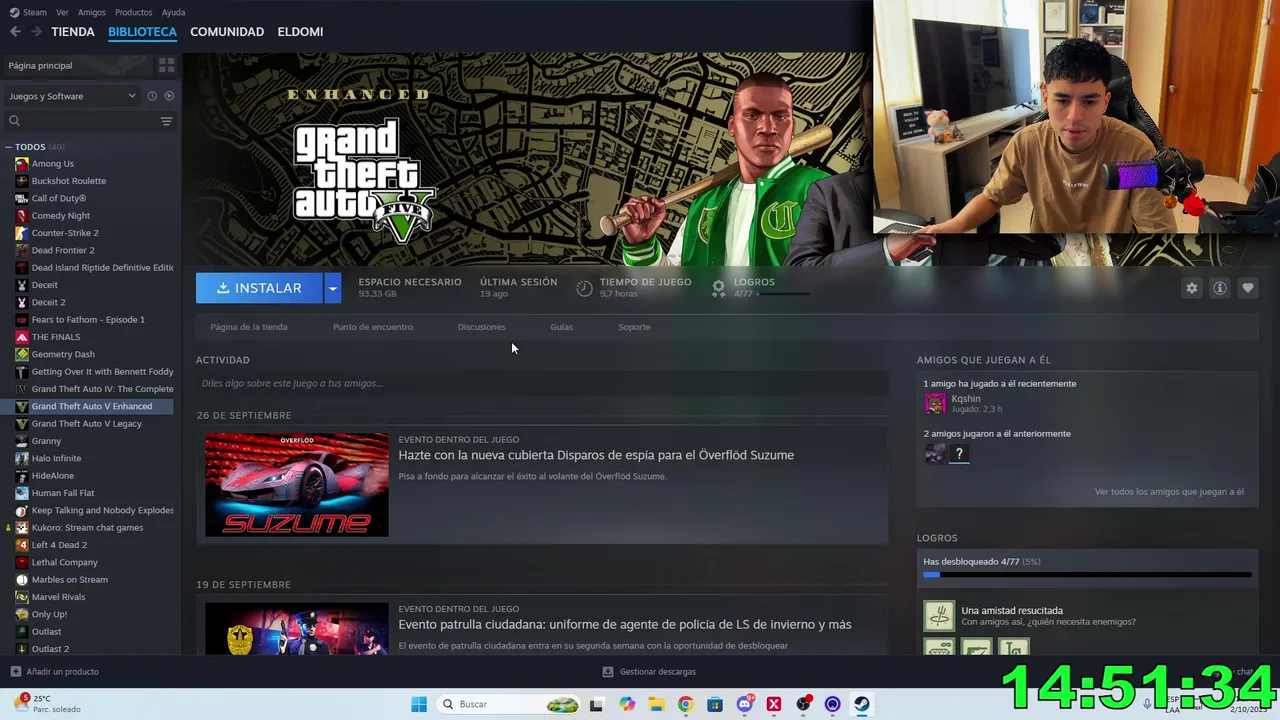The width and height of the screenshot is (1280, 720).
Task: Open the Productos menu
Action: pyautogui.click(x=133, y=12)
